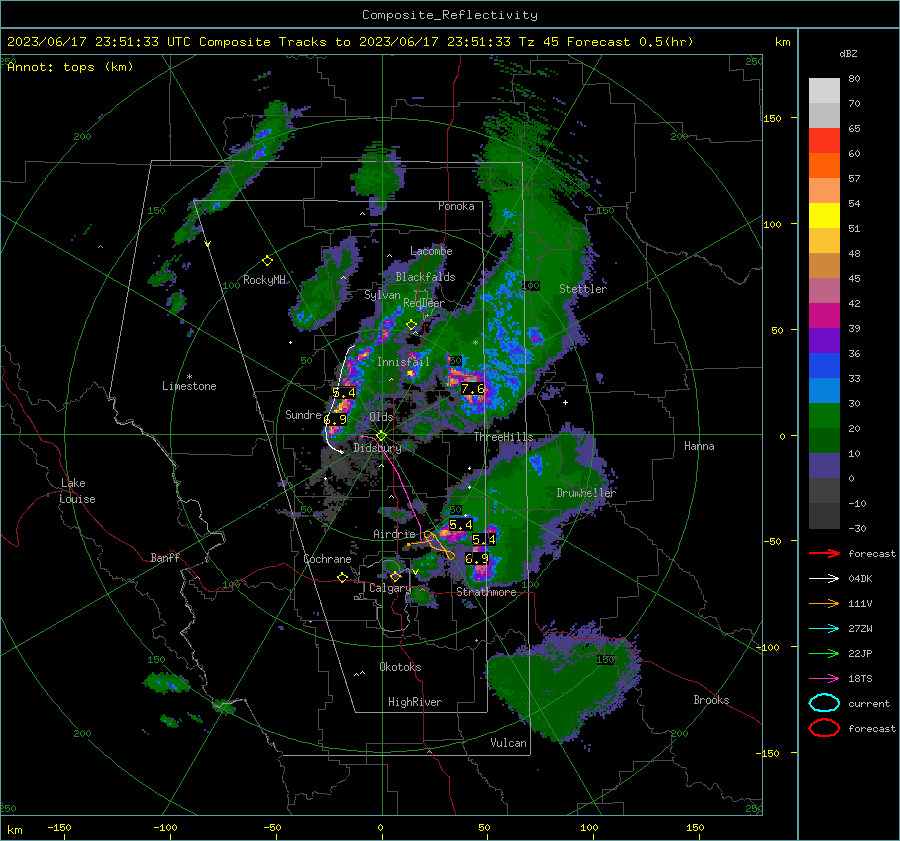Click the dBZ legend heading
This screenshot has height=841, width=900.
click(x=848, y=54)
